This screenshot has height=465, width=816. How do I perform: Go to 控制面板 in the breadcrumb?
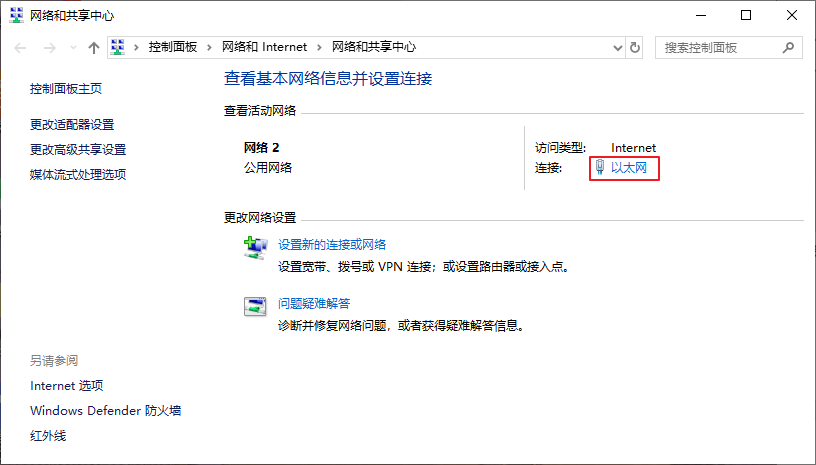172,47
